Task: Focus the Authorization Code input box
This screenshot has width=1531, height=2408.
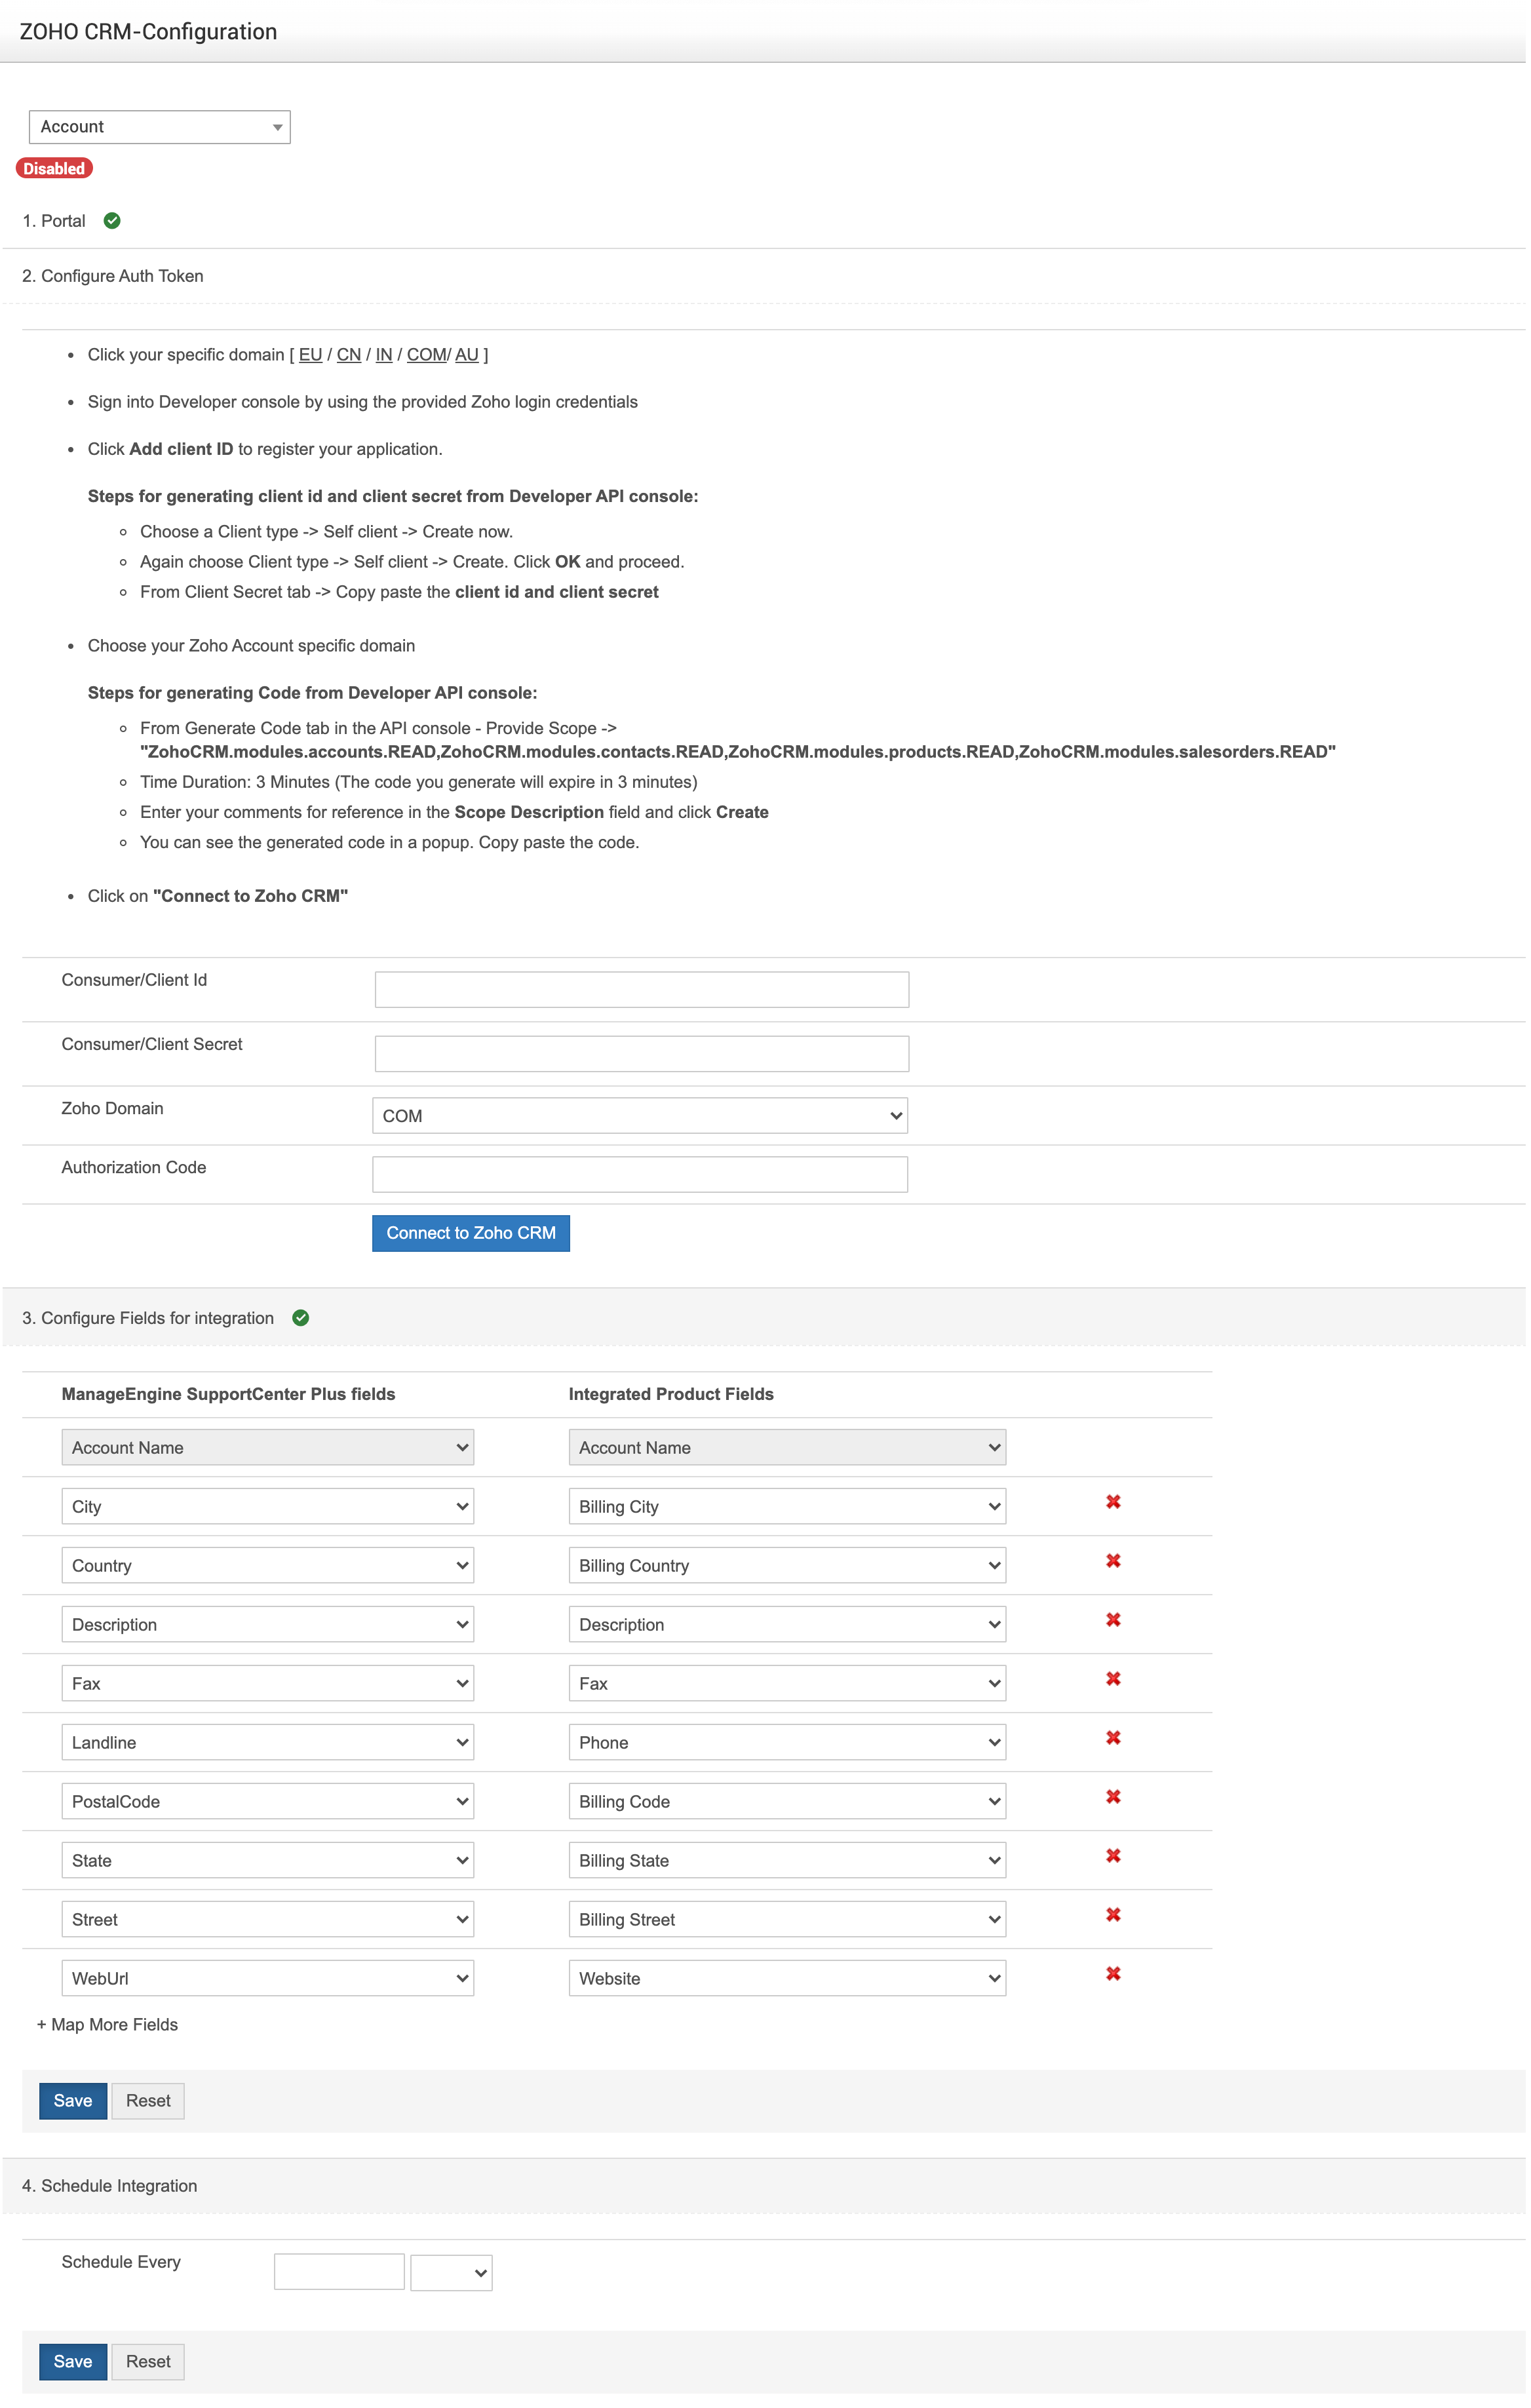Action: tap(639, 1174)
